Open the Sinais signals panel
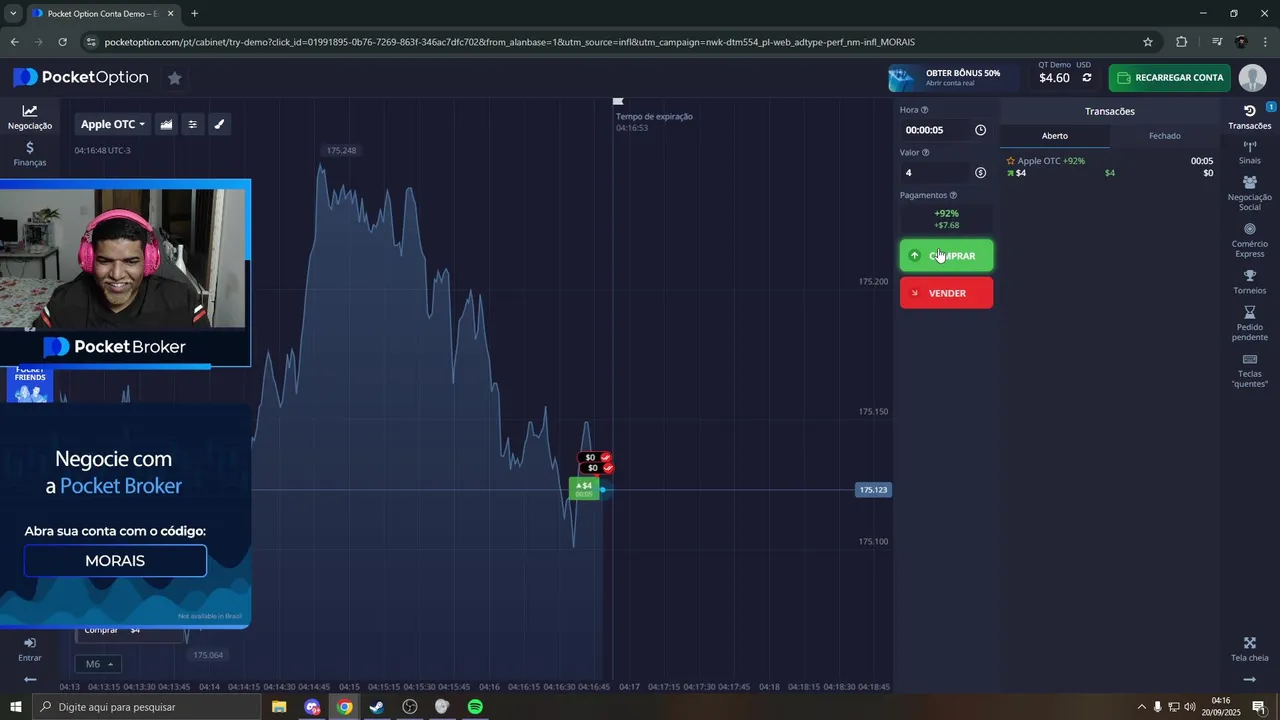The width and height of the screenshot is (1280, 720). (1250, 153)
